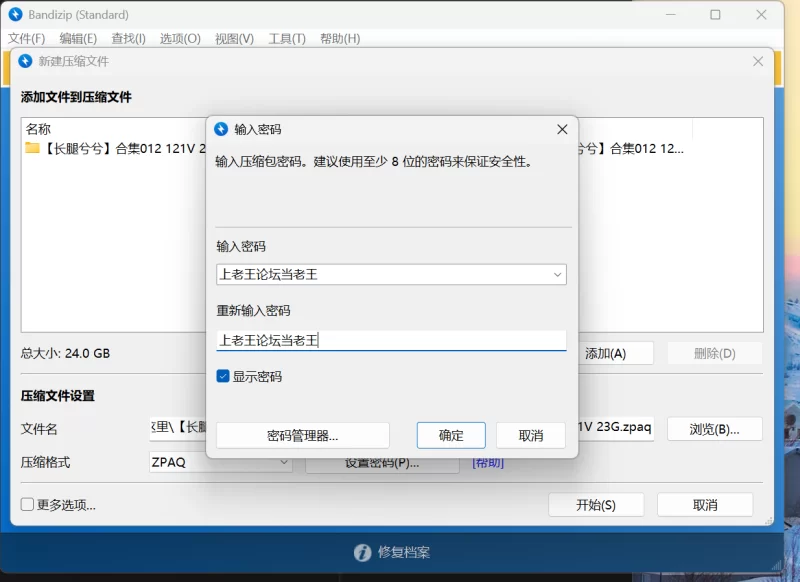Click the Bandizip logo in title bar

(16, 14)
